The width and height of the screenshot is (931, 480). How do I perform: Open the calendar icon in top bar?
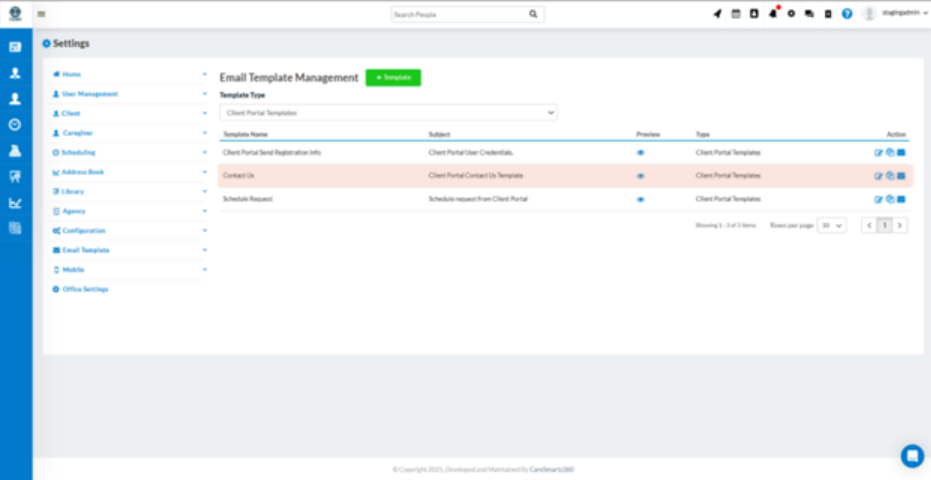736,14
